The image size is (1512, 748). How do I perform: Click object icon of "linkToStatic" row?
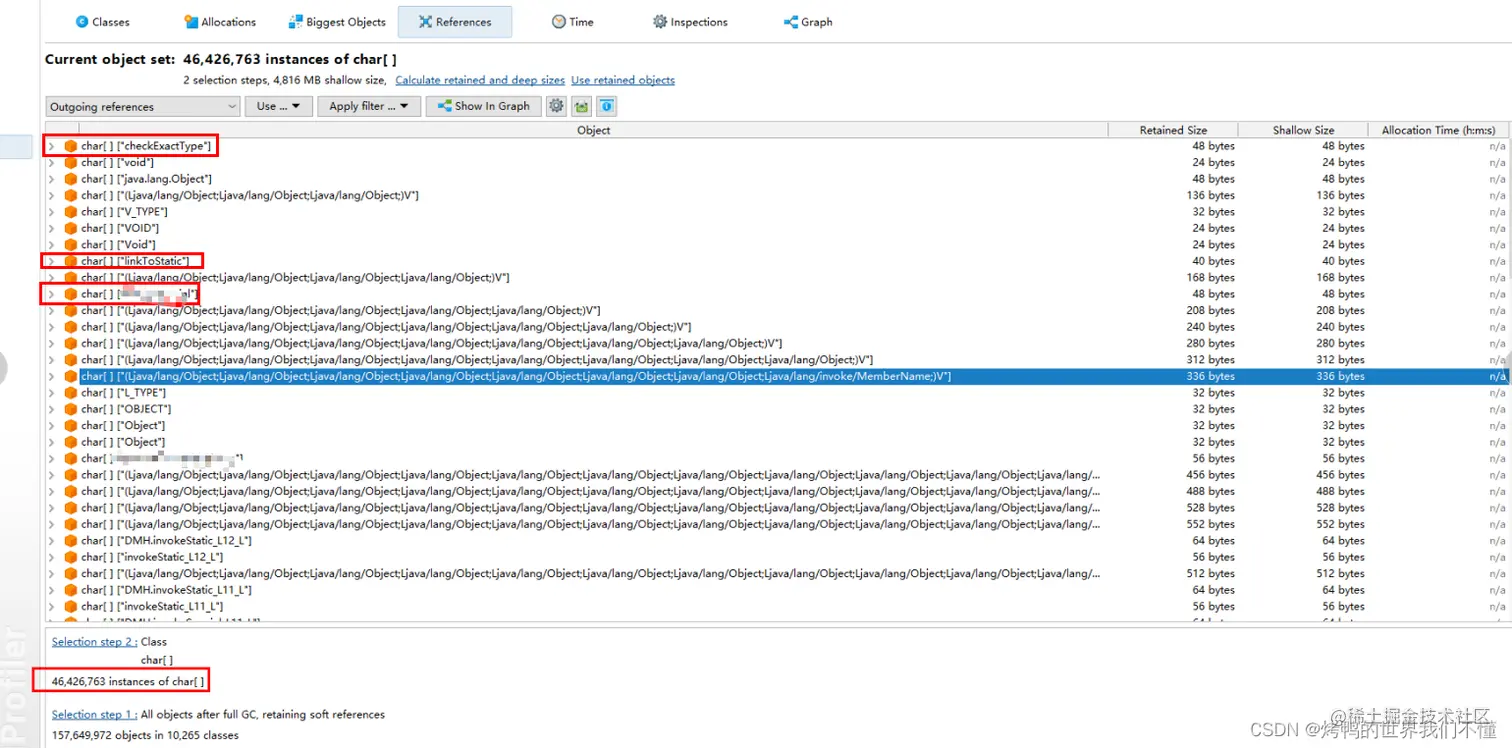tap(71, 261)
